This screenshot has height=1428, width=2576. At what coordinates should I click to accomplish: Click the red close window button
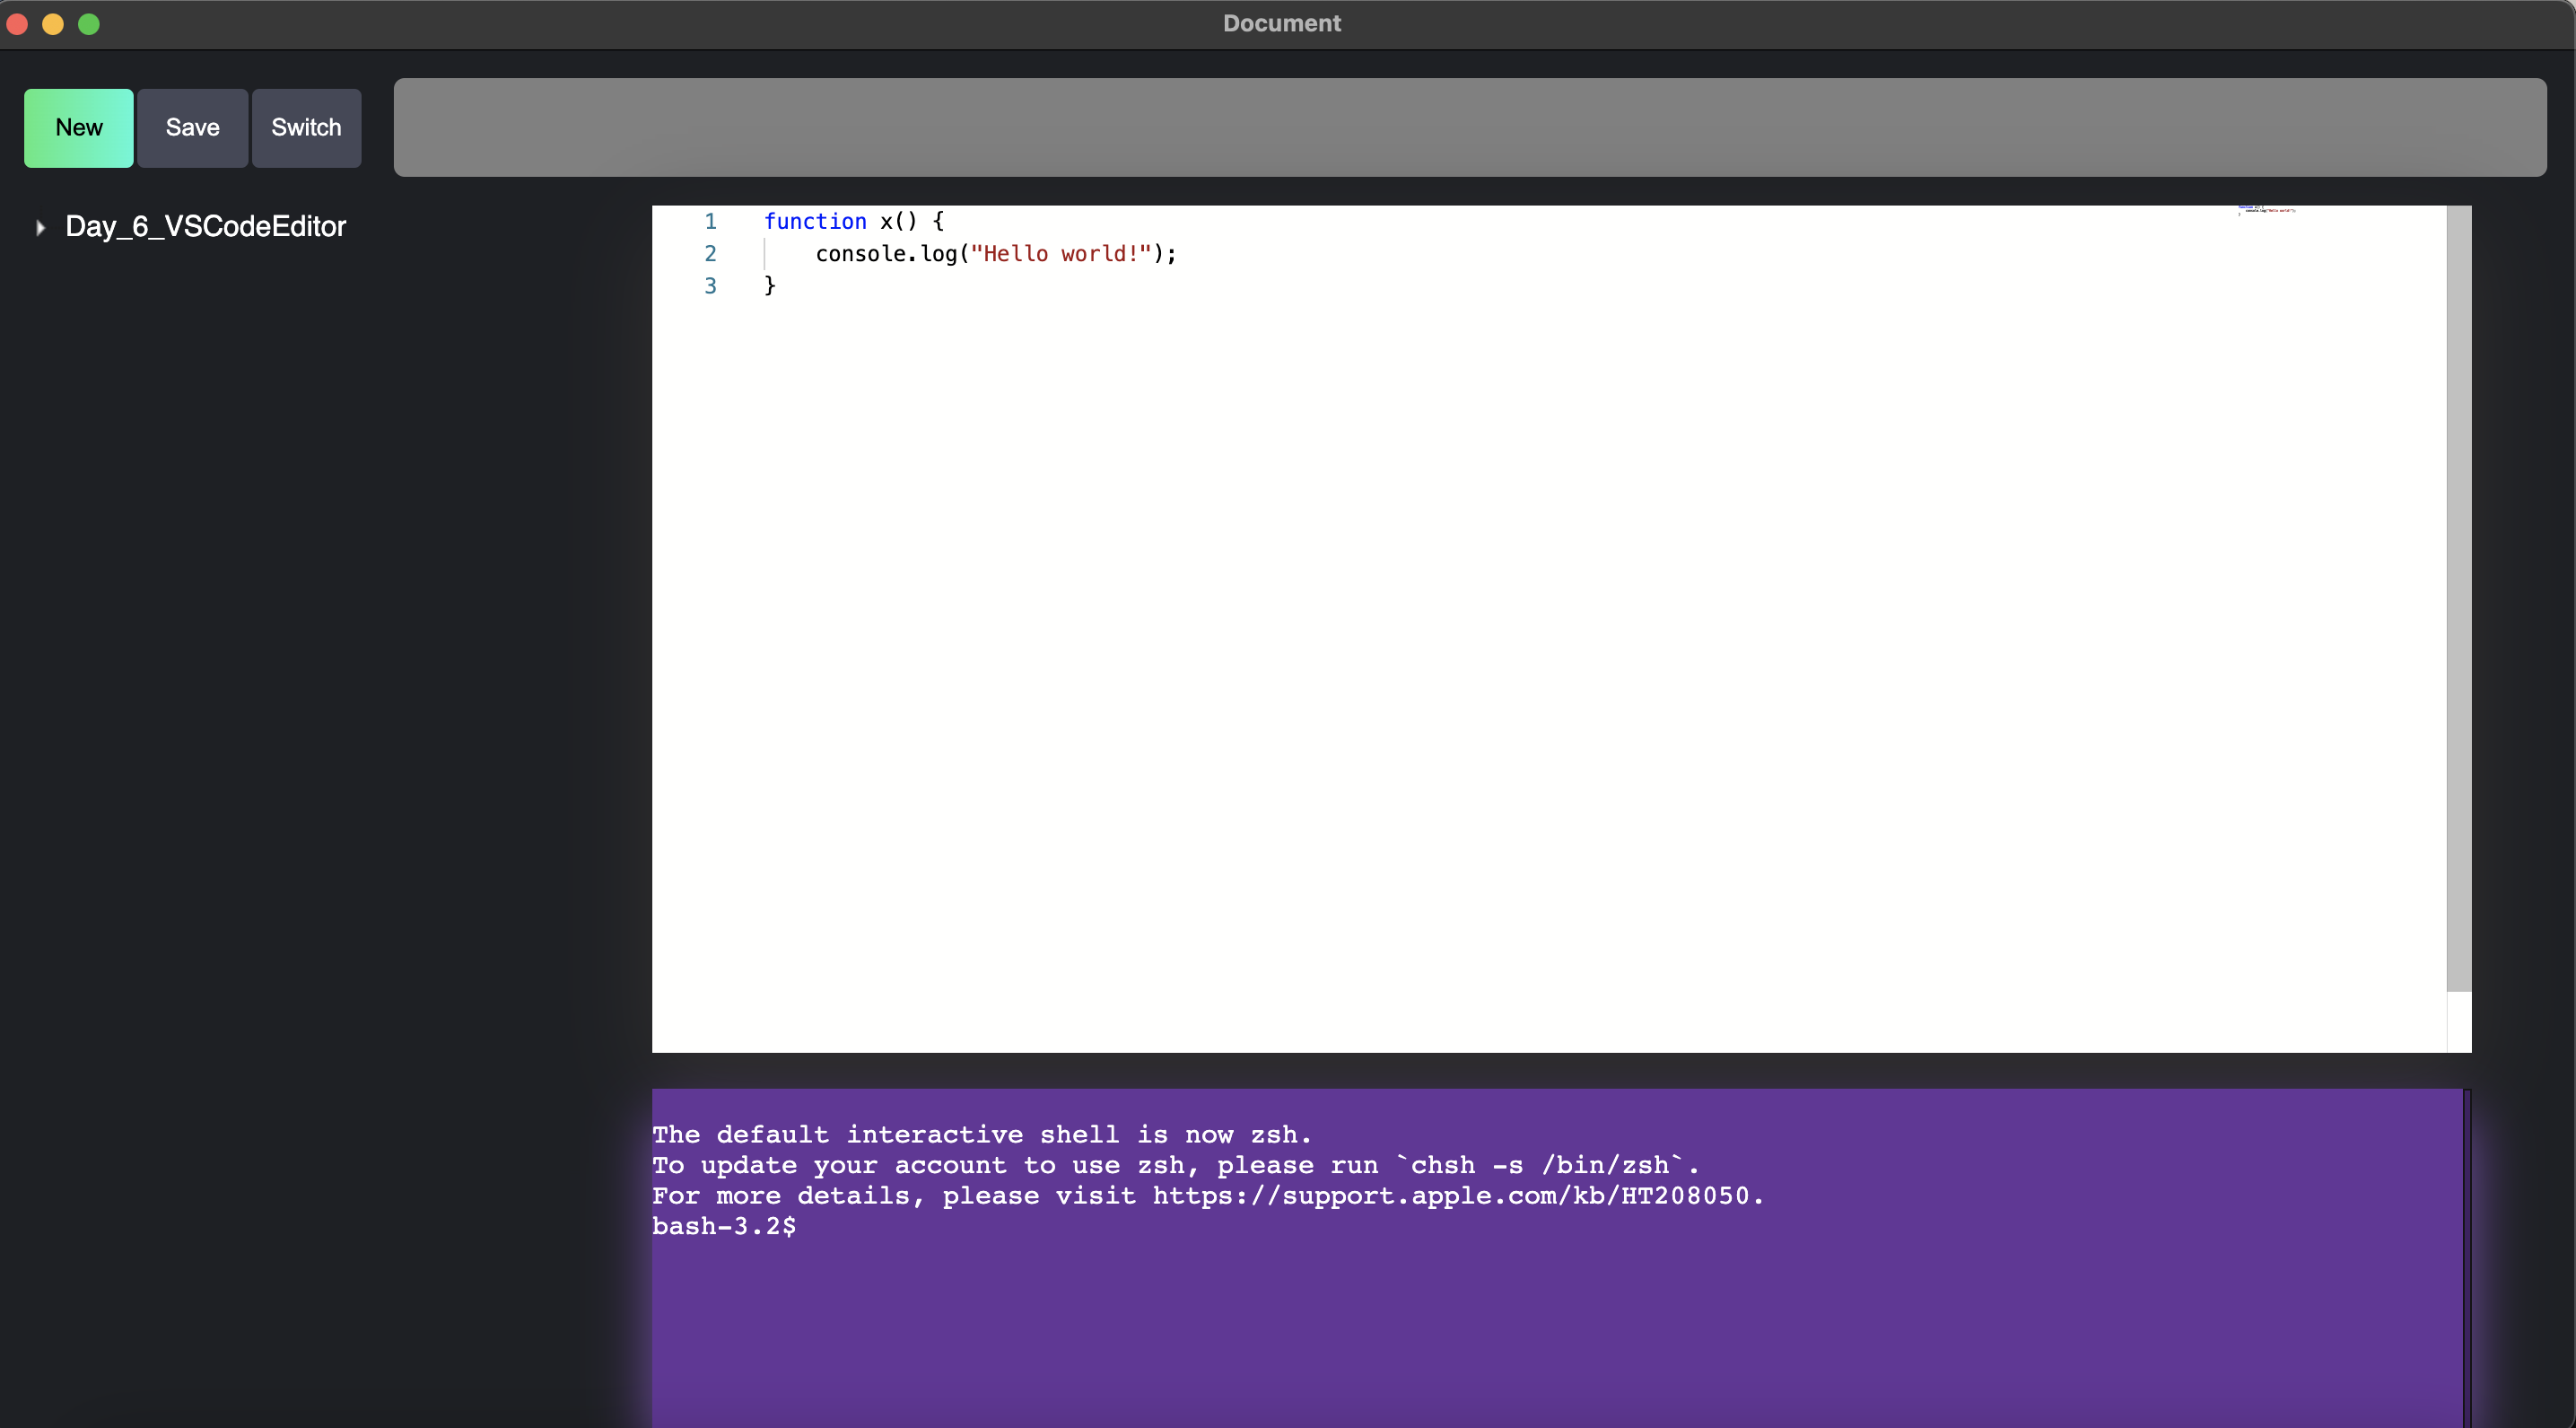(x=17, y=24)
